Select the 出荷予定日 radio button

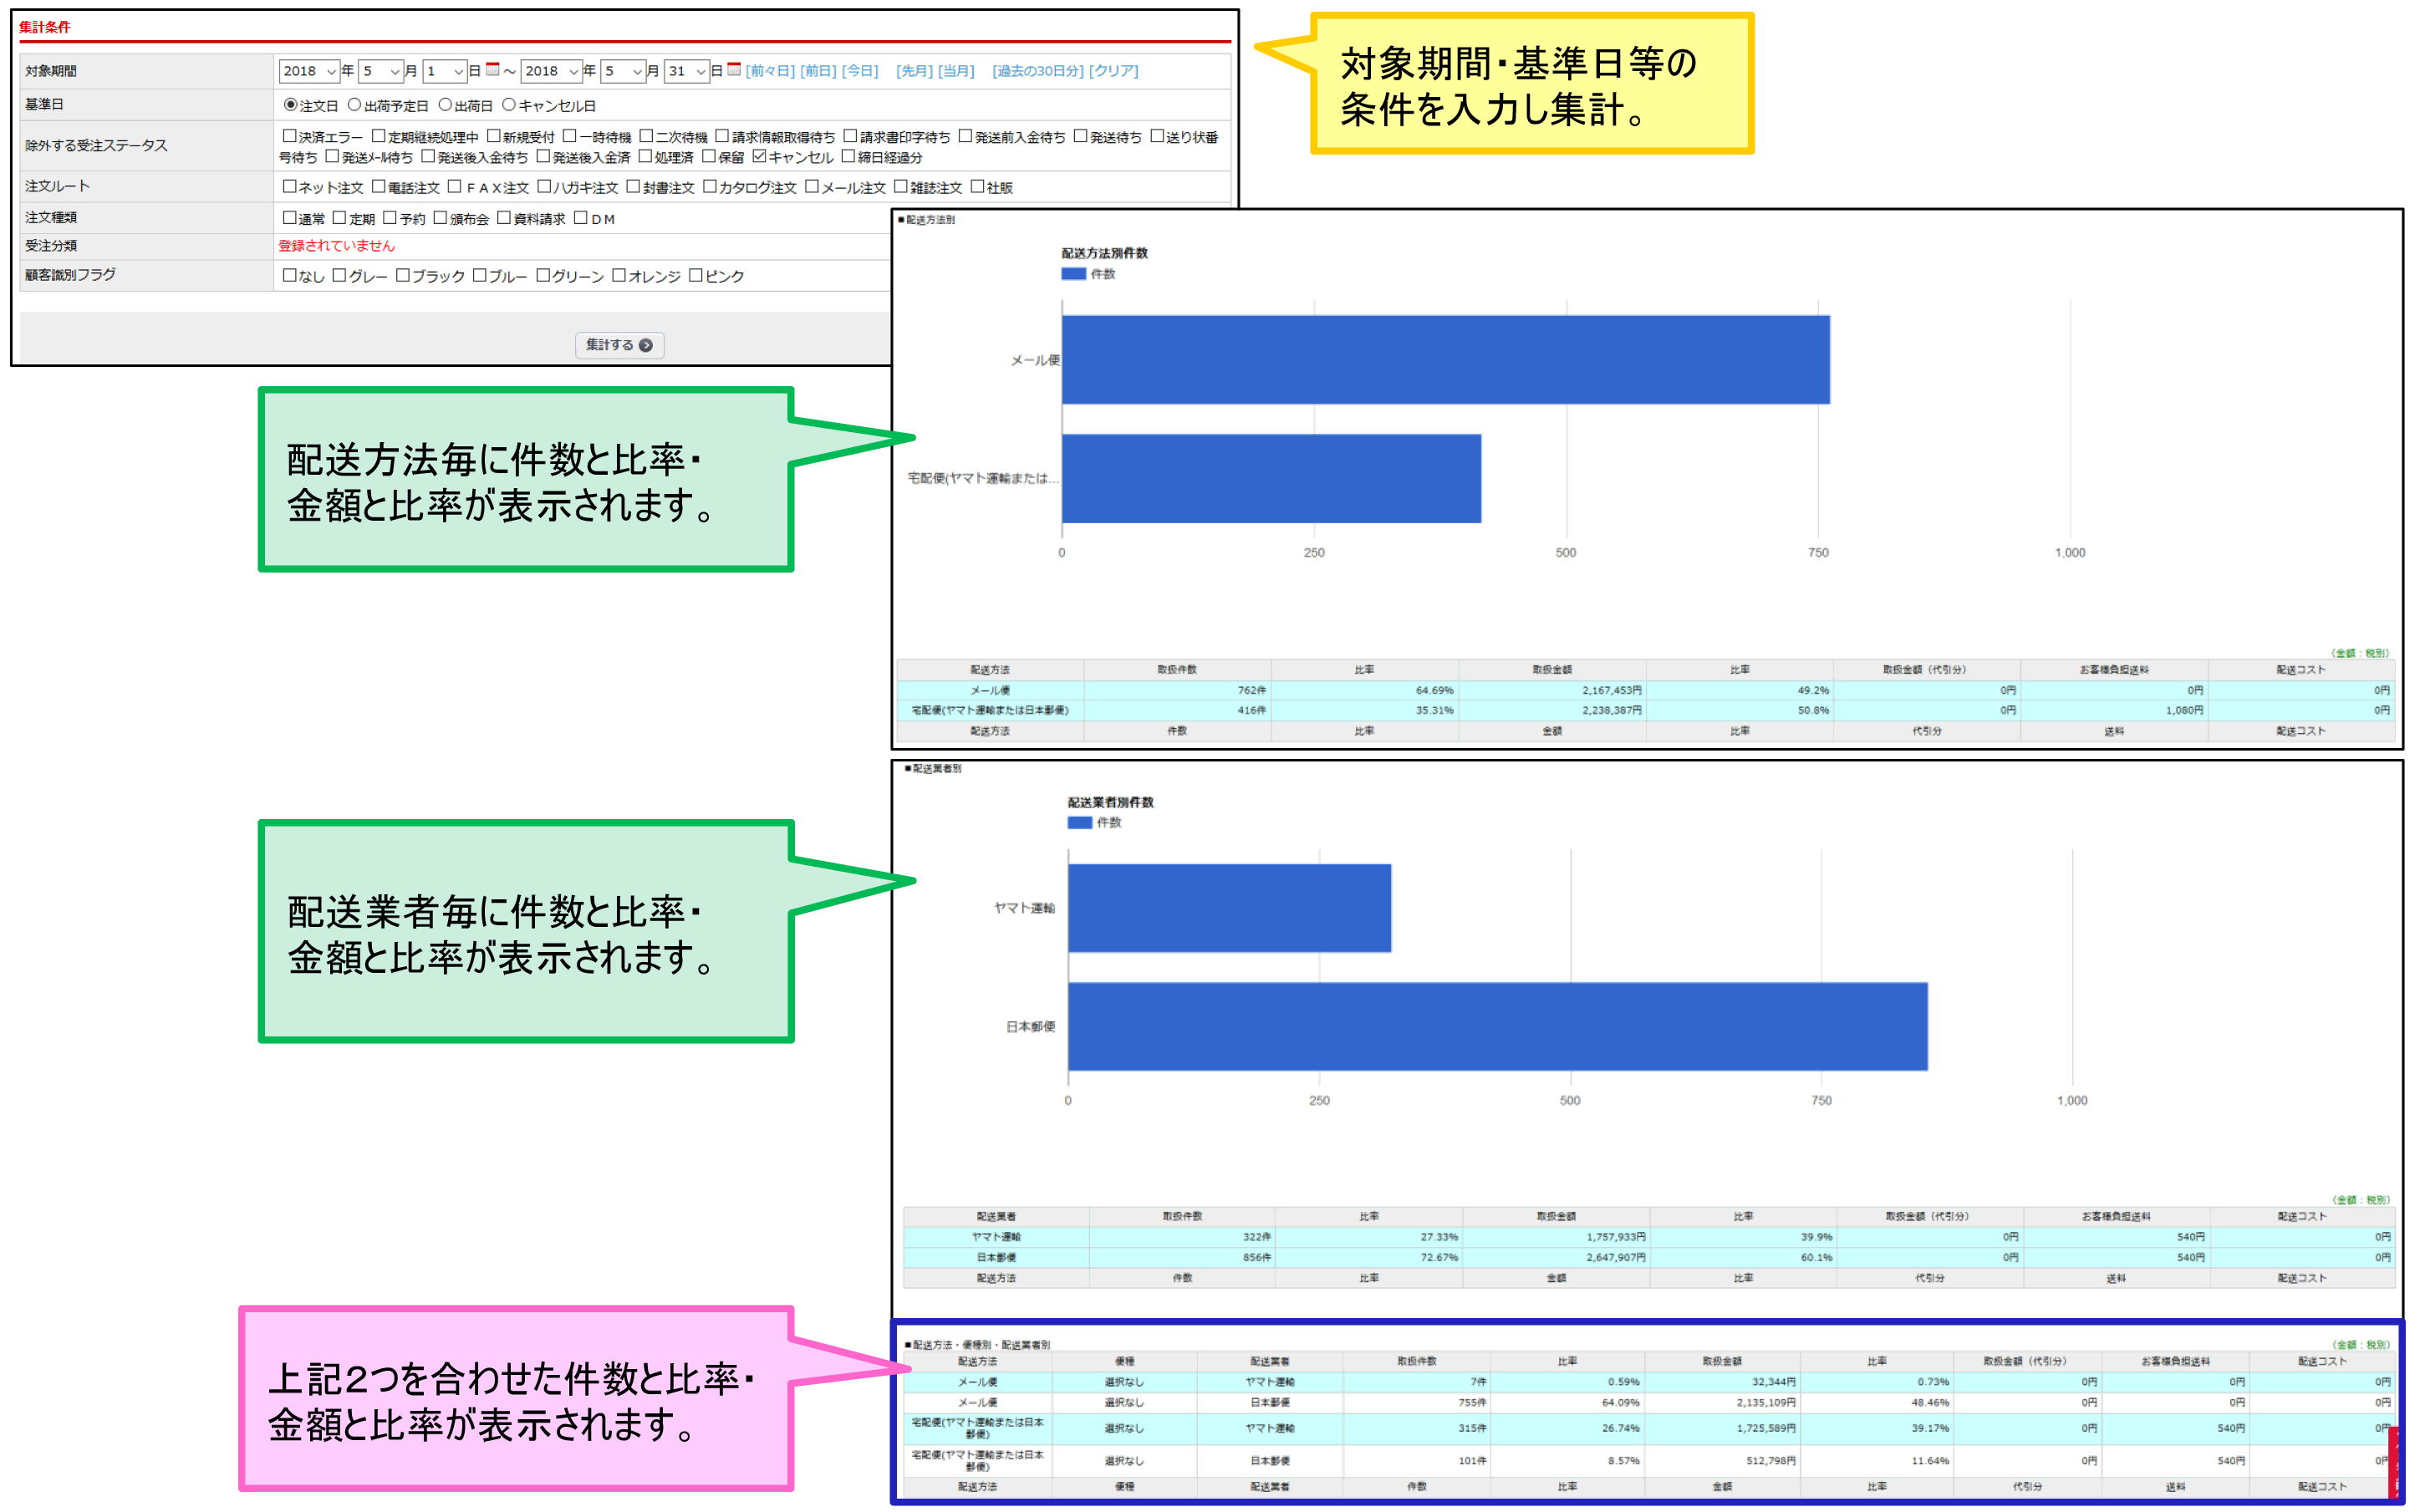354,105
